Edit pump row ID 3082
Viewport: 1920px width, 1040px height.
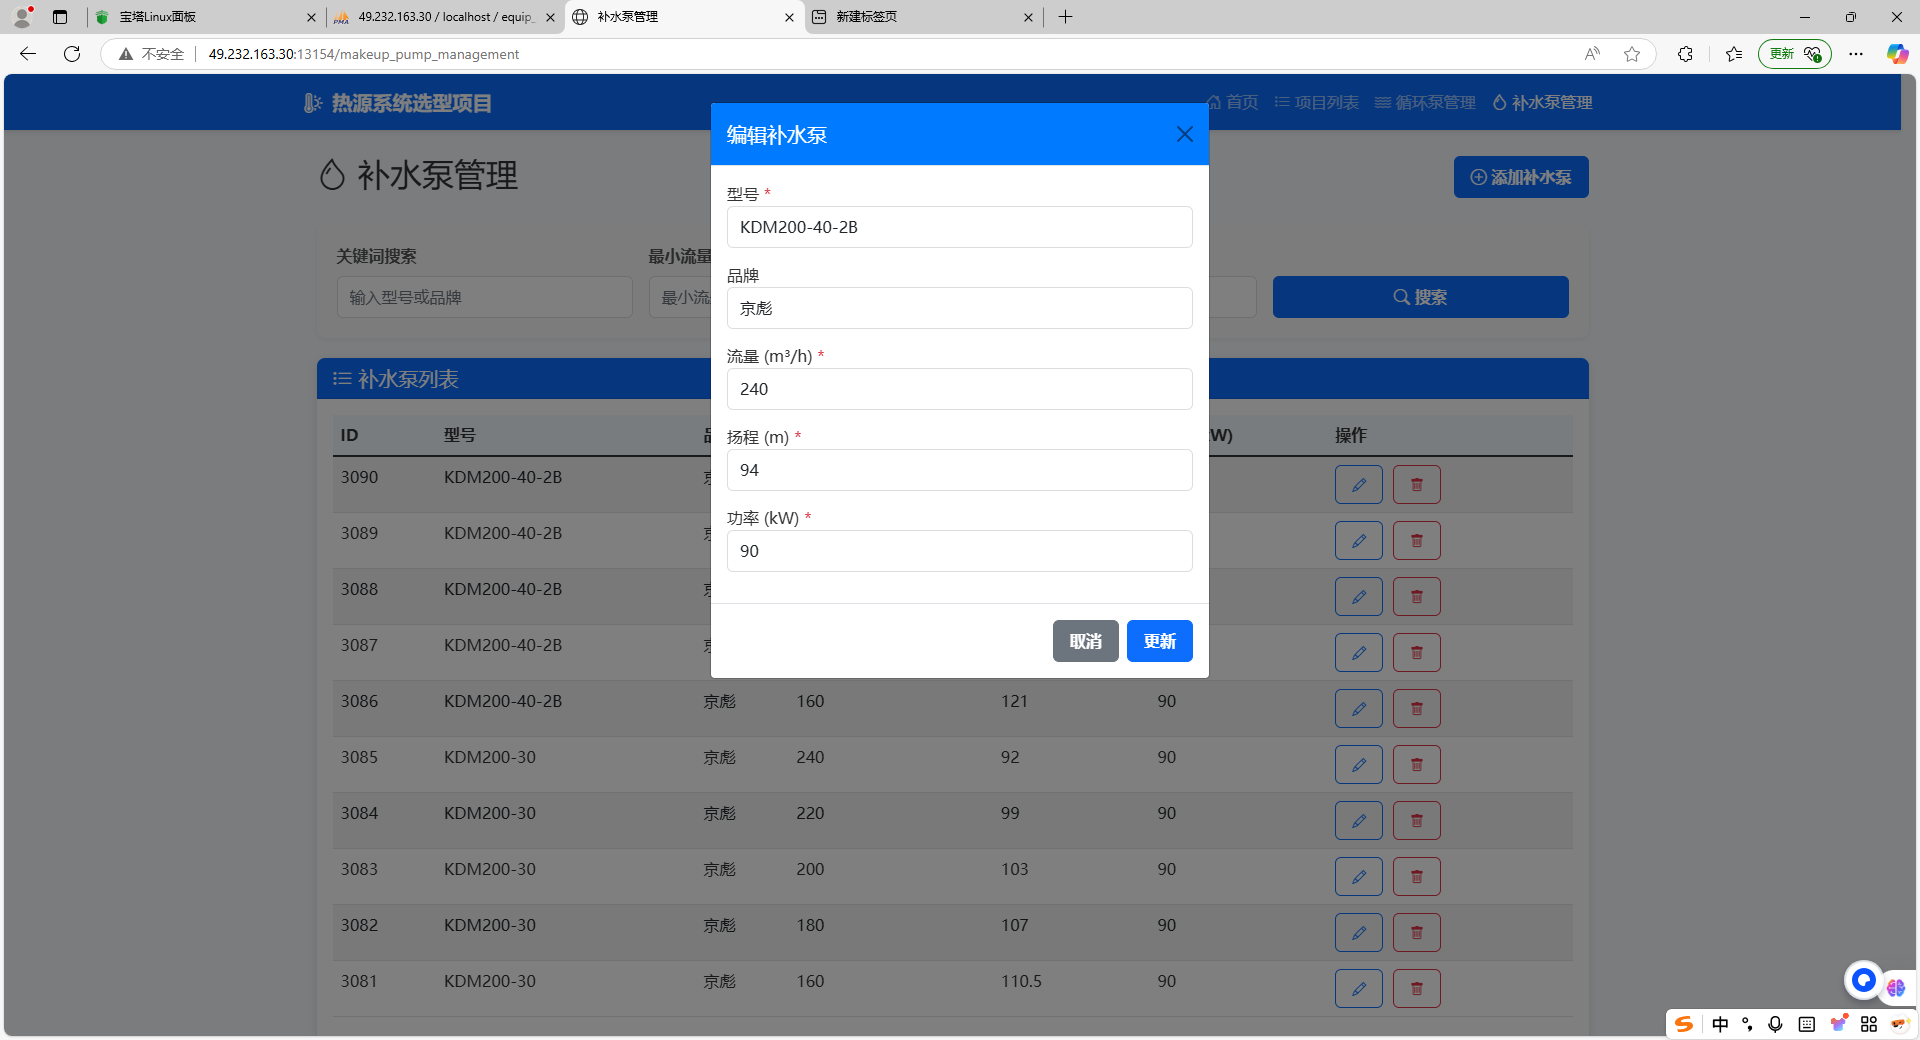(1358, 933)
